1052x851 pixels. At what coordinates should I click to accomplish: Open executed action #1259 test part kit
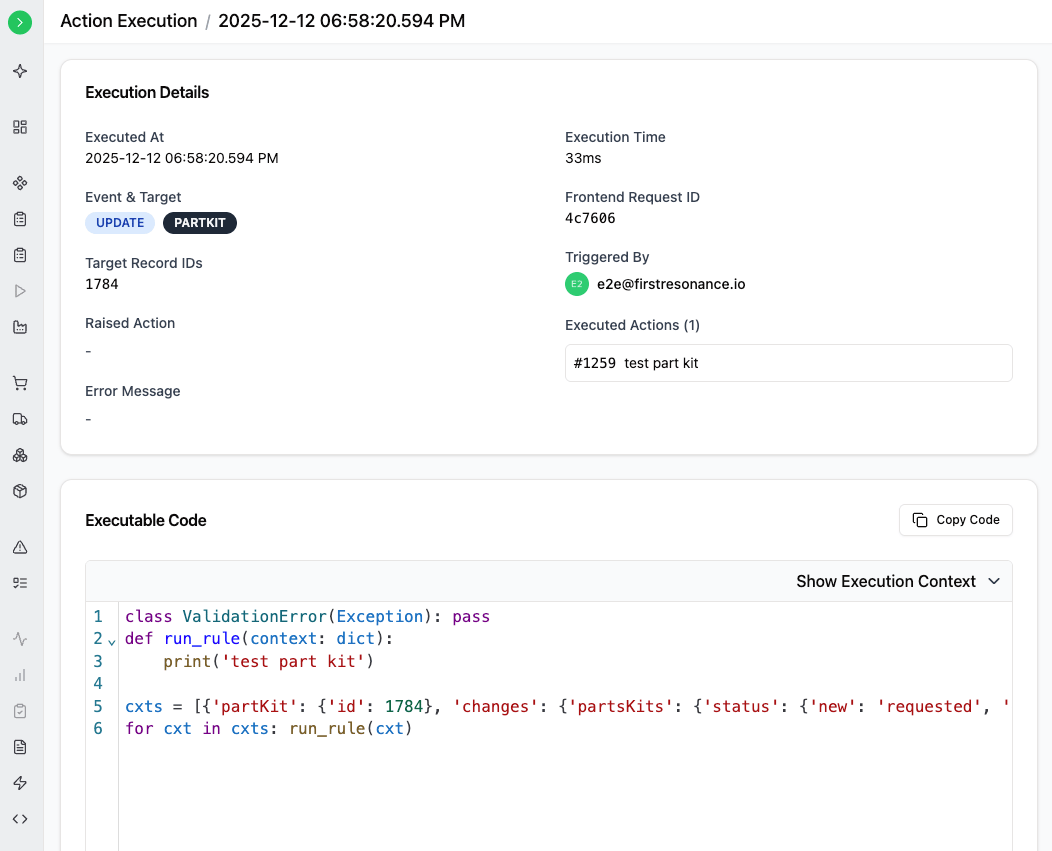[788, 363]
